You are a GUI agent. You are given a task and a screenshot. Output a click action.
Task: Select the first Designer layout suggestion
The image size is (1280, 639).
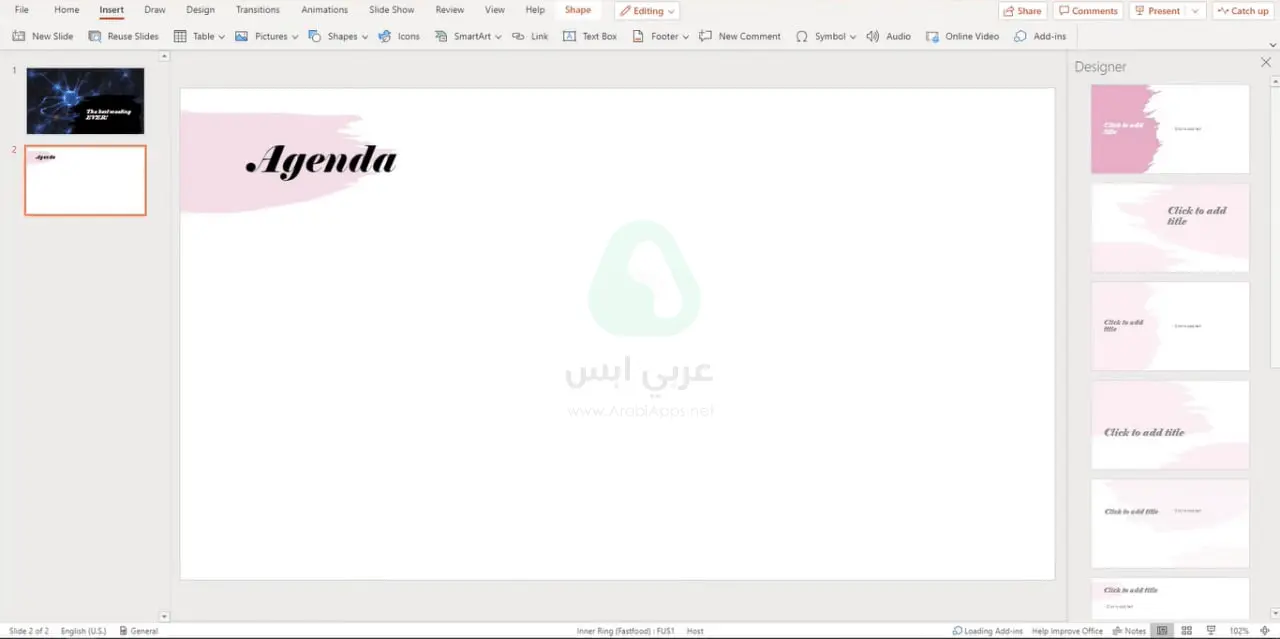pyautogui.click(x=1169, y=129)
